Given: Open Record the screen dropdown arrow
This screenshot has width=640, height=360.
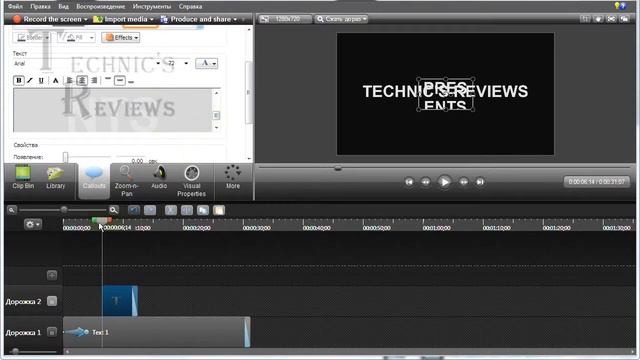Looking at the screenshot, I should pos(85,19).
